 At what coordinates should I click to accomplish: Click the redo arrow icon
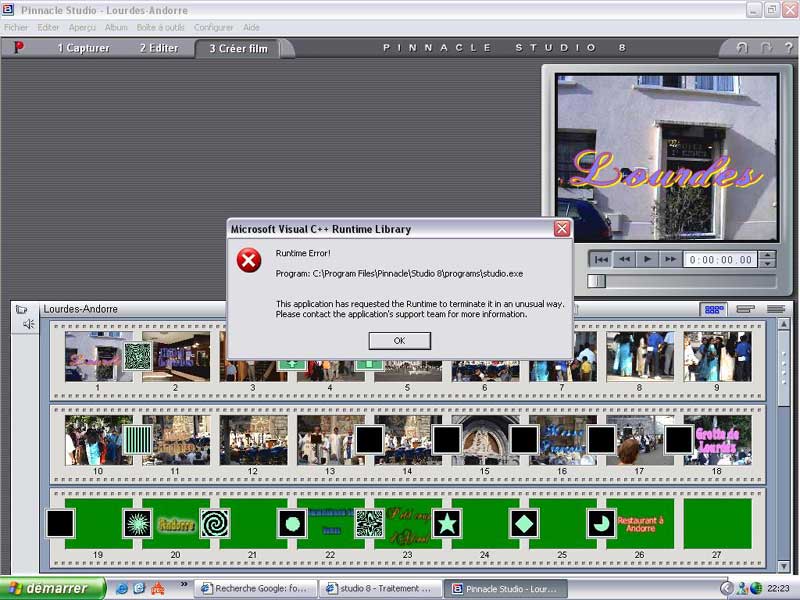(765, 47)
